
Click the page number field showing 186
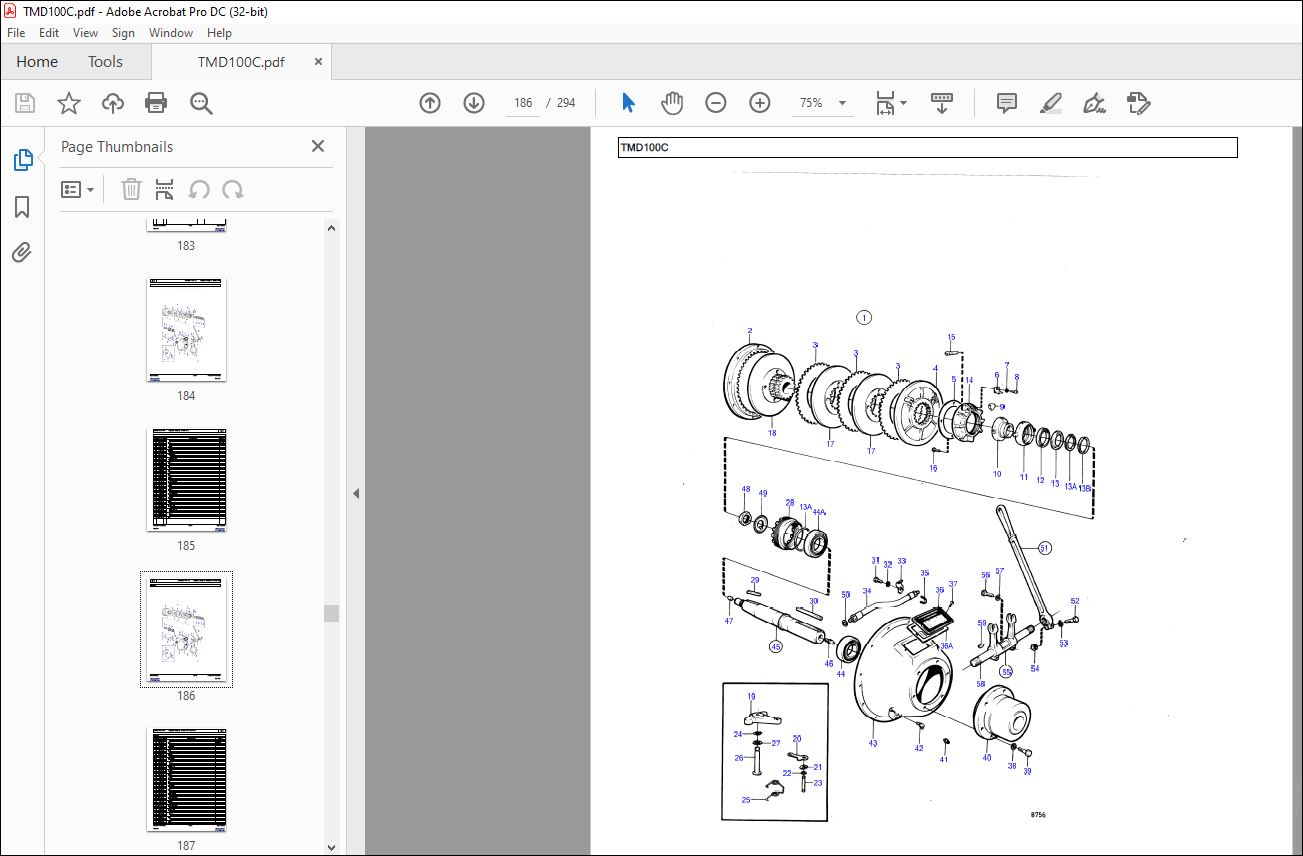[x=523, y=103]
